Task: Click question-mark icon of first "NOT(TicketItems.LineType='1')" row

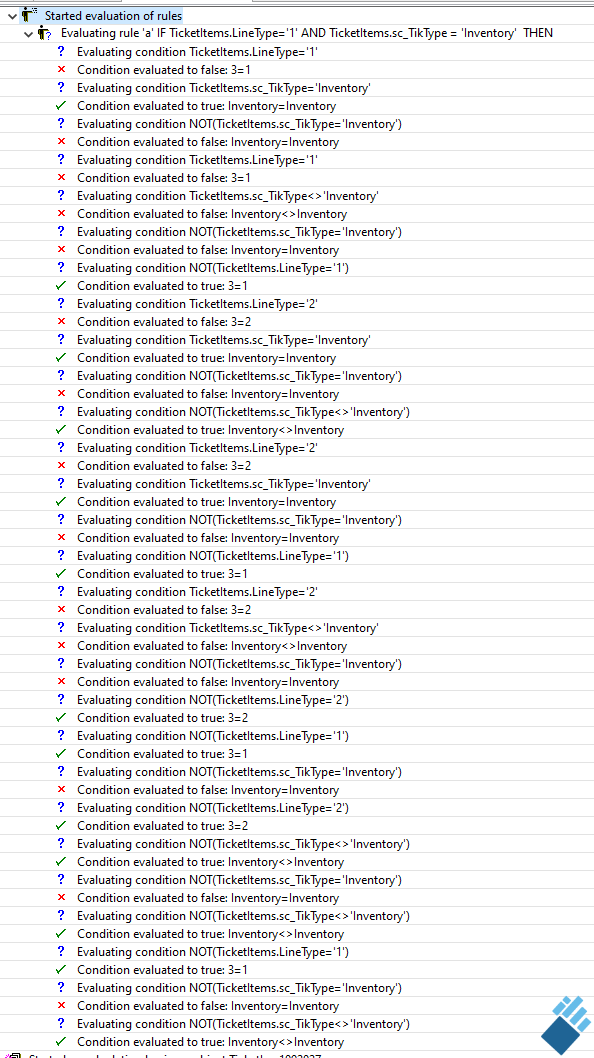Action: click(61, 268)
